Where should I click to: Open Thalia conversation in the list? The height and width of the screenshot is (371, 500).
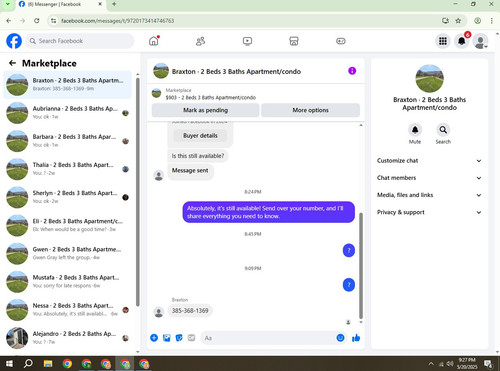(68, 169)
